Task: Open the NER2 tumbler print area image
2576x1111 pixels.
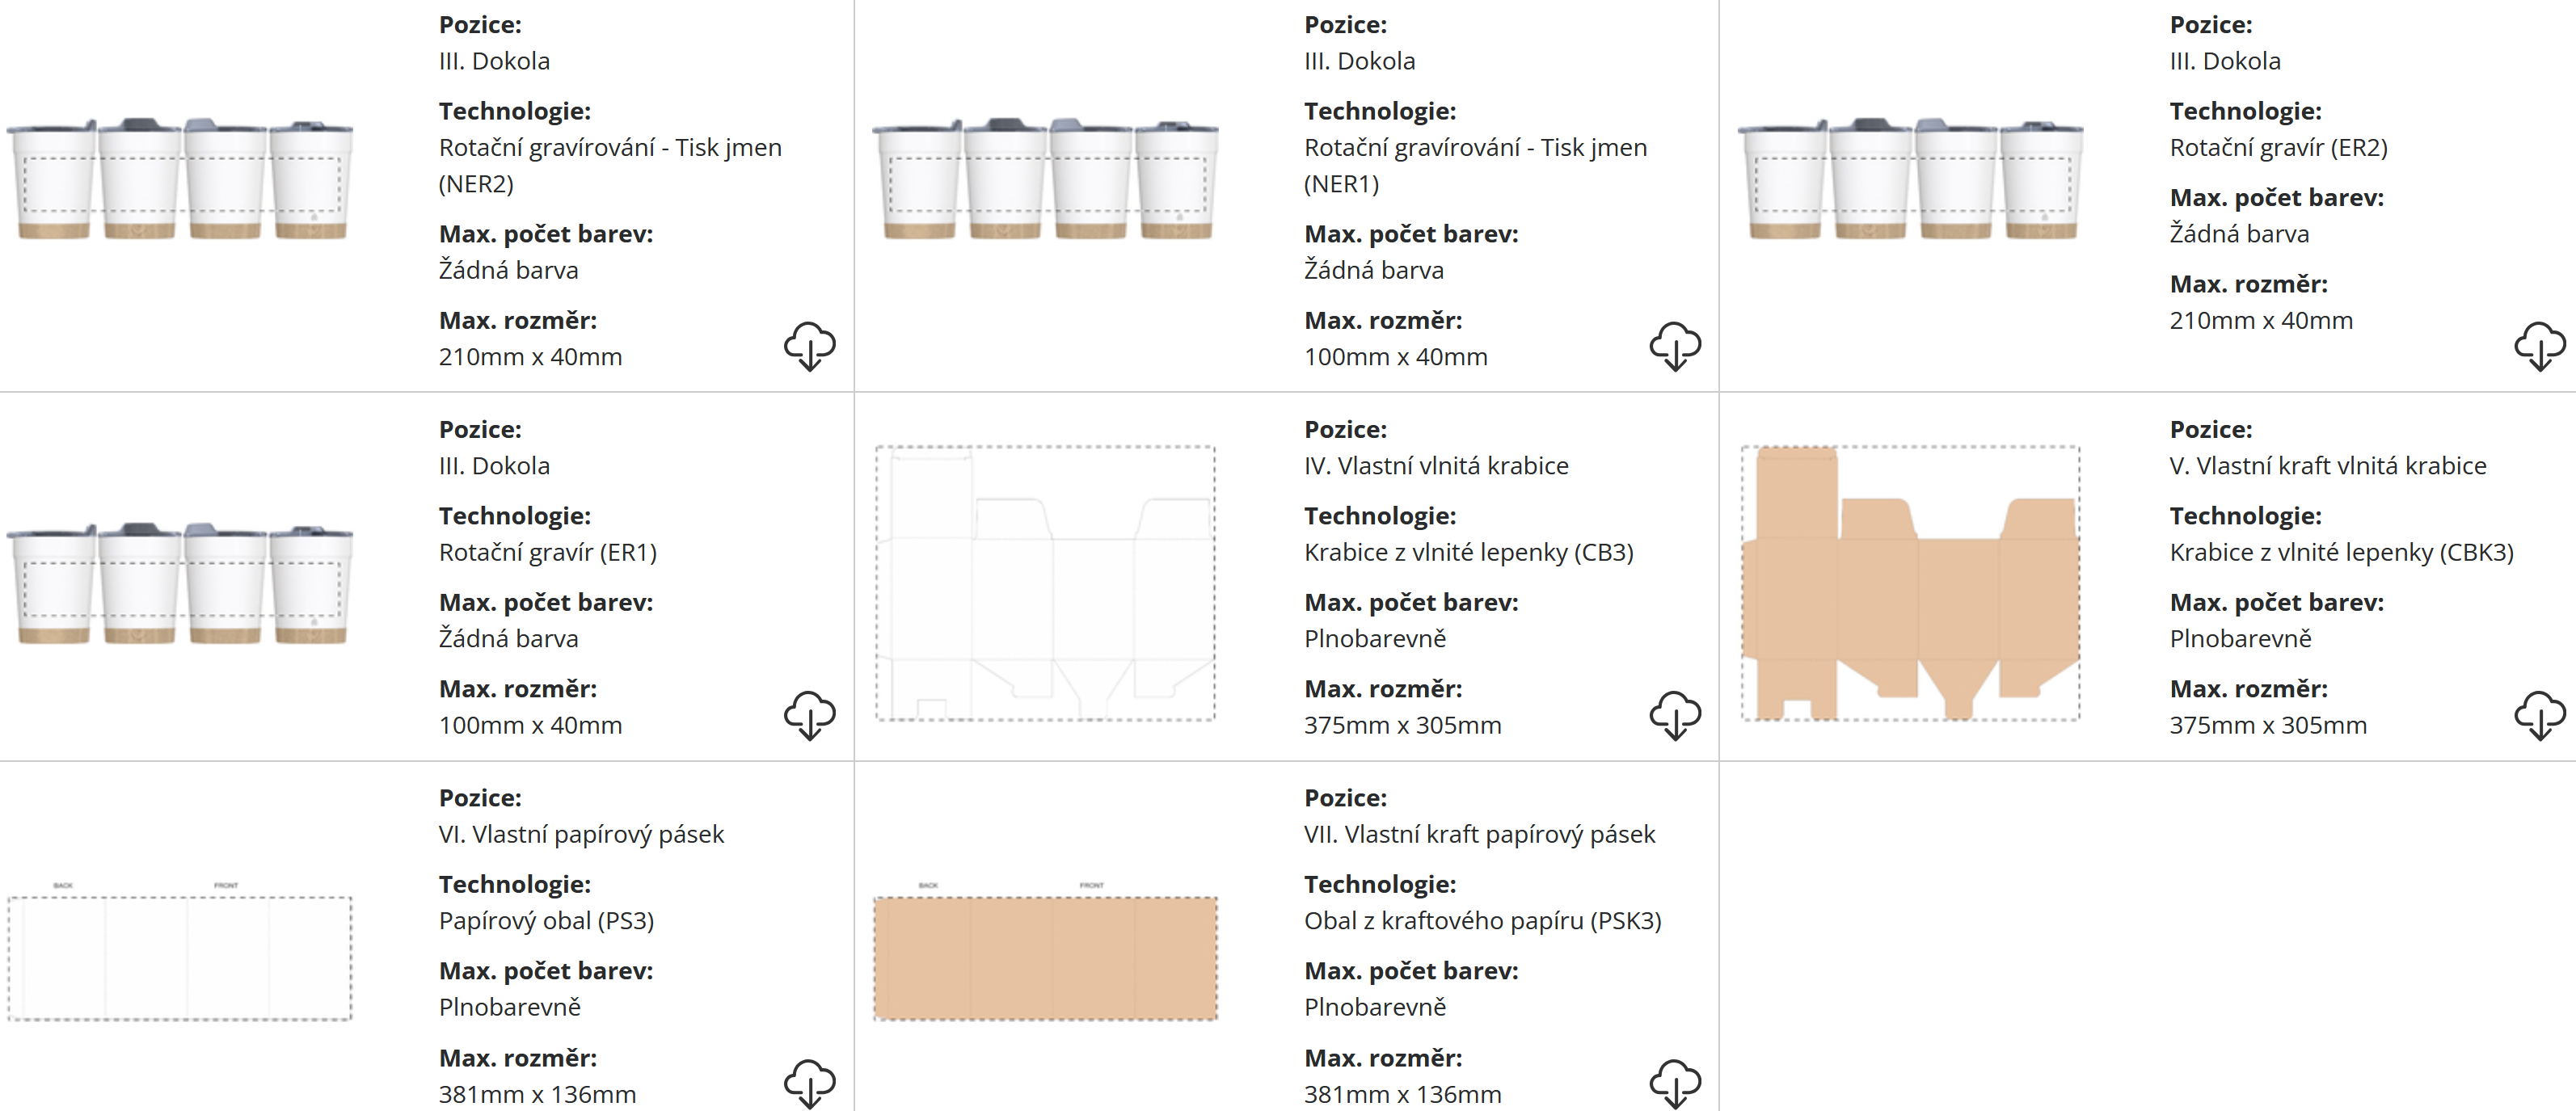Action: [180, 180]
